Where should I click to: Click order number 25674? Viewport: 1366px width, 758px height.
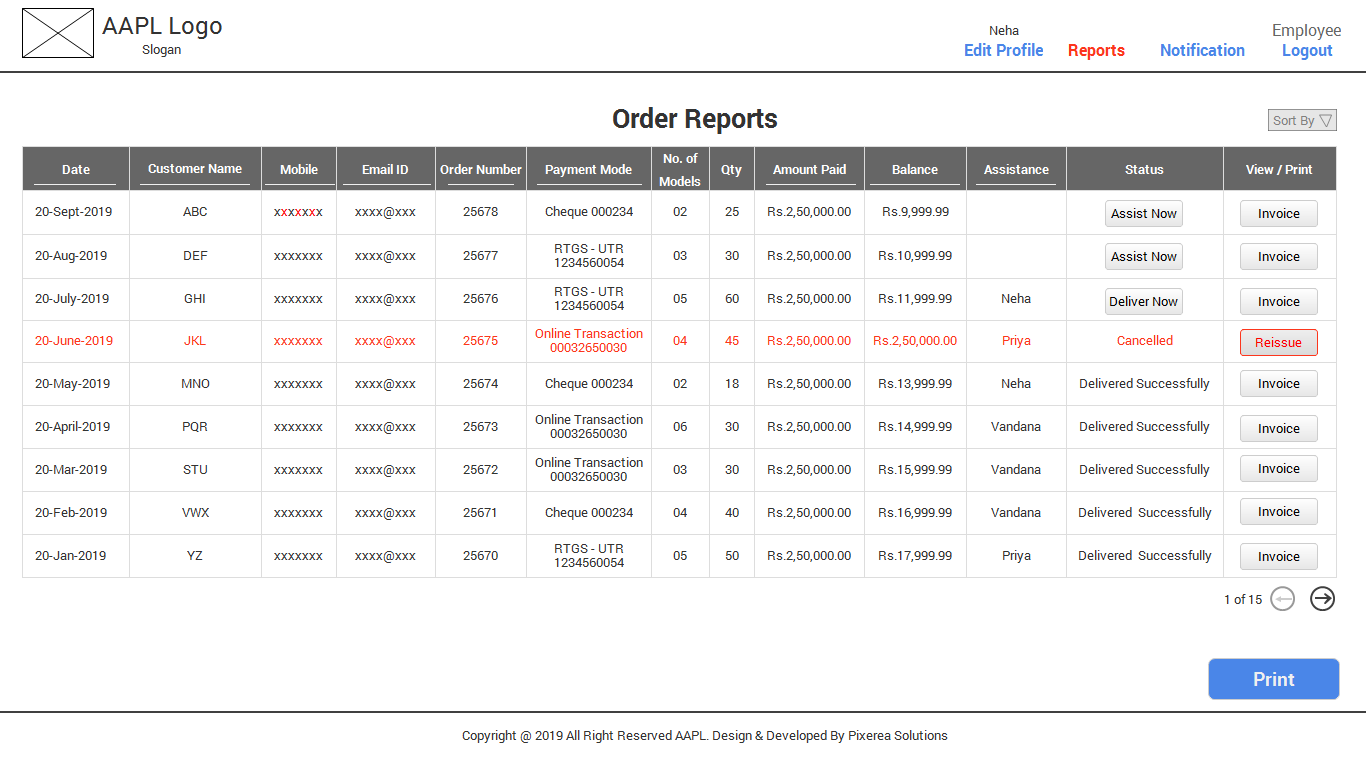coord(480,384)
